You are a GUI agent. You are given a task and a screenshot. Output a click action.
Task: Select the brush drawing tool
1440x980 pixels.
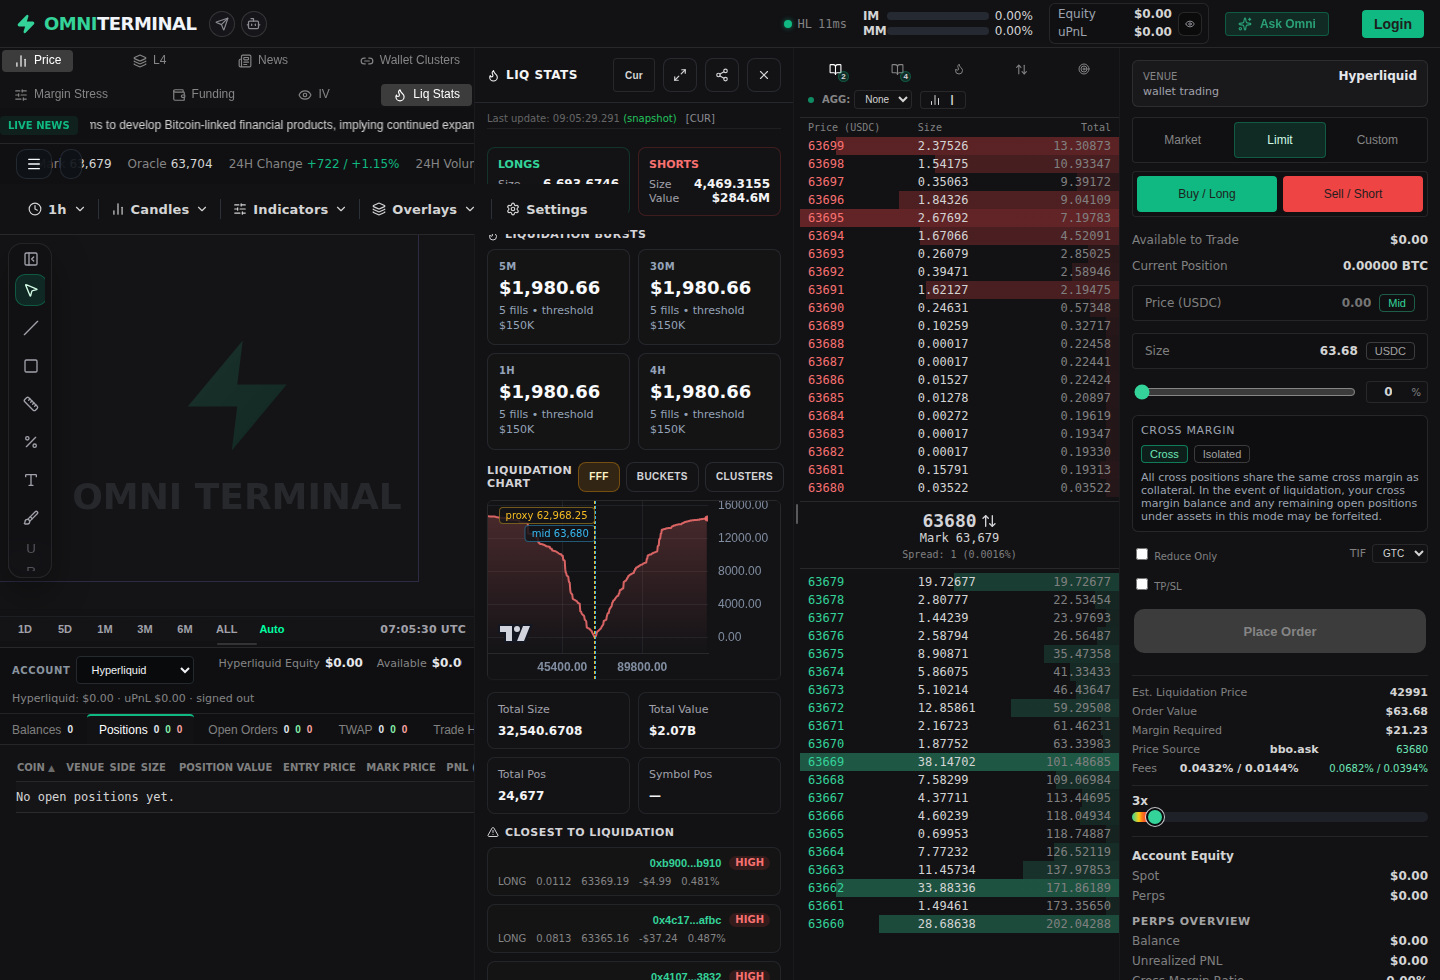[x=31, y=518]
